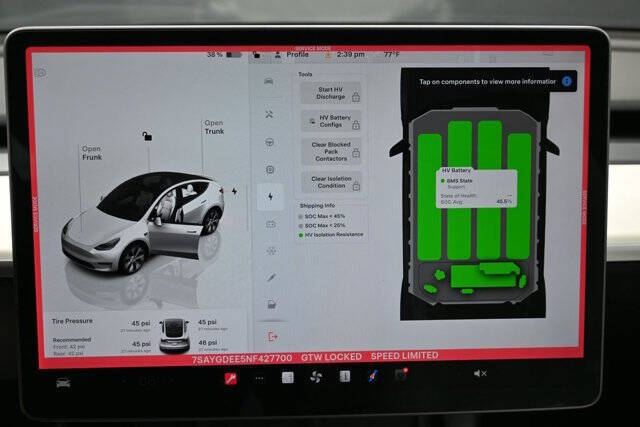Open the dashcam app with red dot
The image size is (640, 427).
pos(401,374)
